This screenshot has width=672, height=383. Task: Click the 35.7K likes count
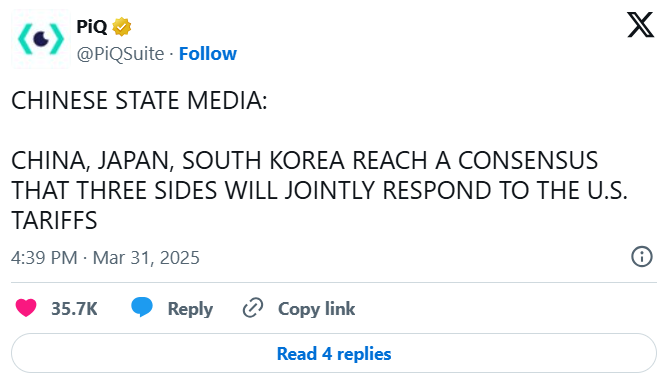pos(74,309)
